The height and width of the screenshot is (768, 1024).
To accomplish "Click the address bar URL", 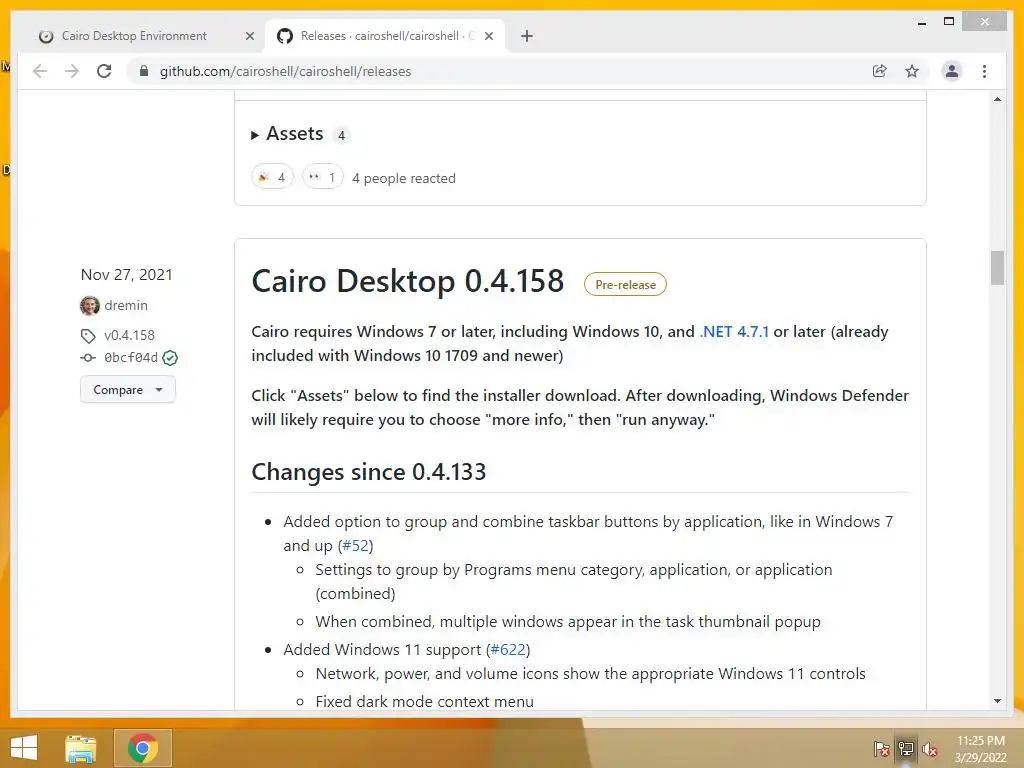I will click(x=285, y=71).
